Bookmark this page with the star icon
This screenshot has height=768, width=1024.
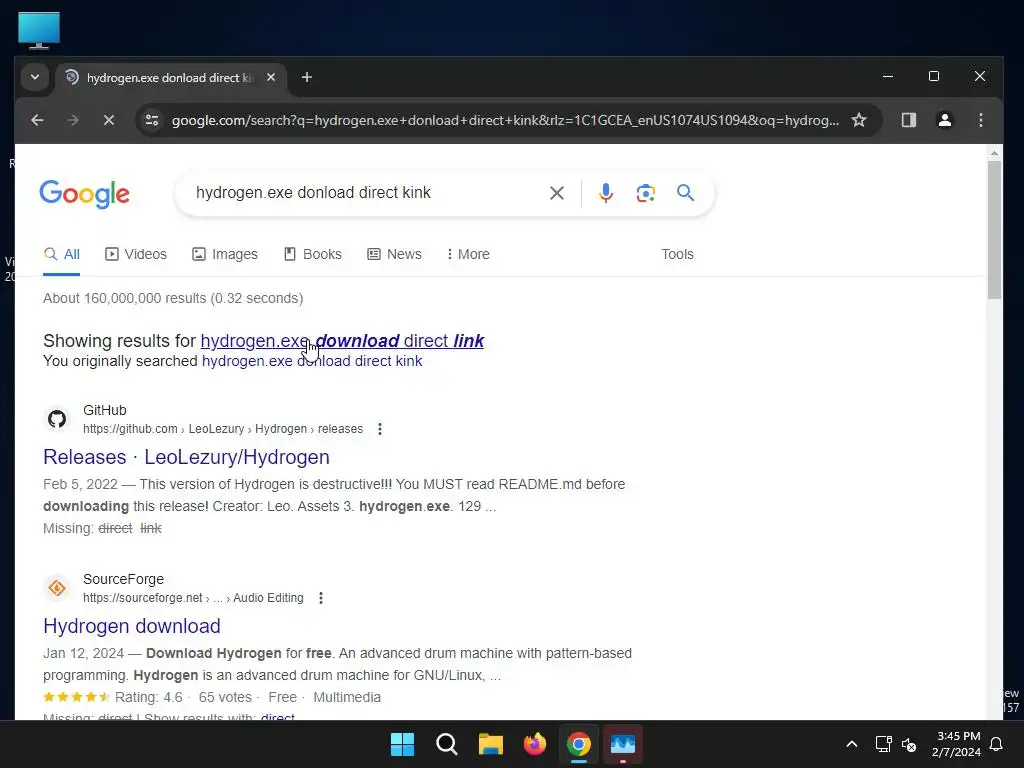[x=859, y=120]
